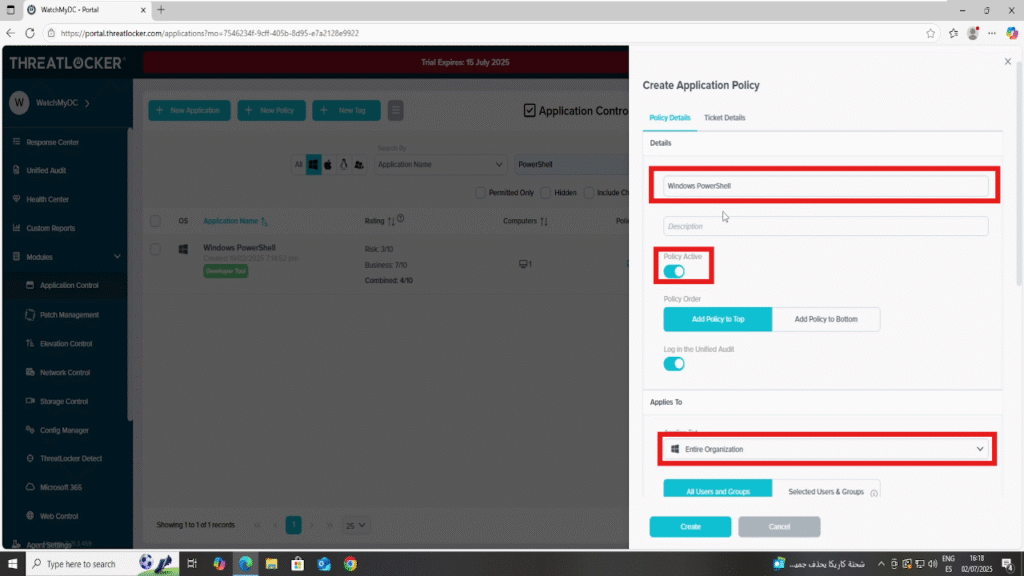Click the Description input field
Viewport: 1024px width, 576px height.
(825, 226)
